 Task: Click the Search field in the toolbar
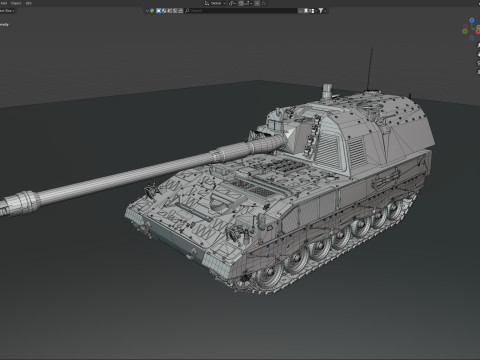click(x=241, y=11)
